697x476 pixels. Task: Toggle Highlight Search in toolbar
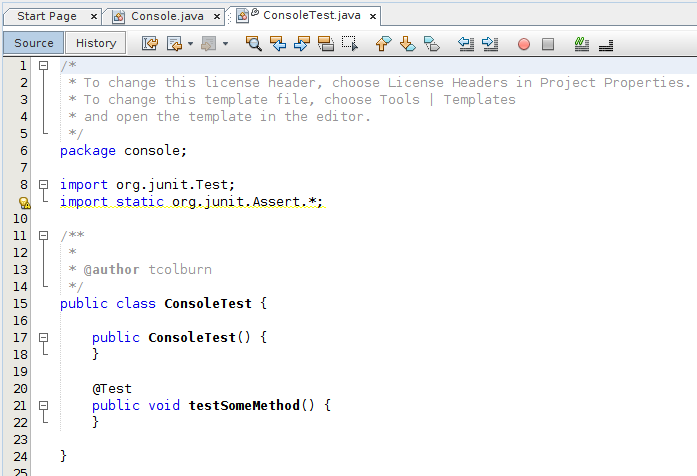coord(326,44)
